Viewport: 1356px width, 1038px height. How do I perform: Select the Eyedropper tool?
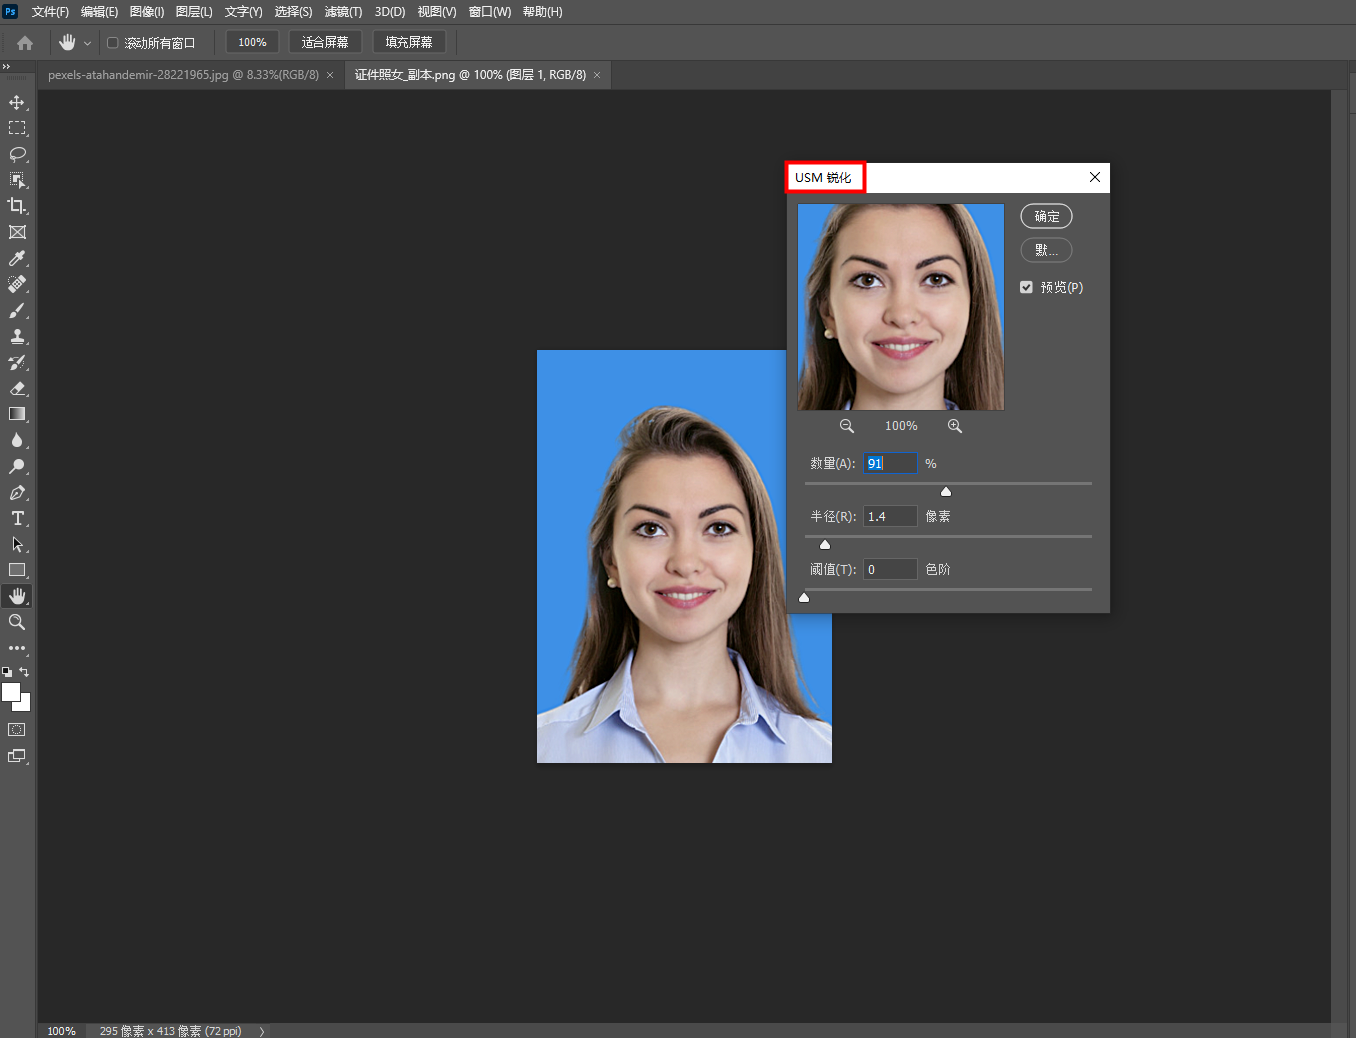[17, 258]
